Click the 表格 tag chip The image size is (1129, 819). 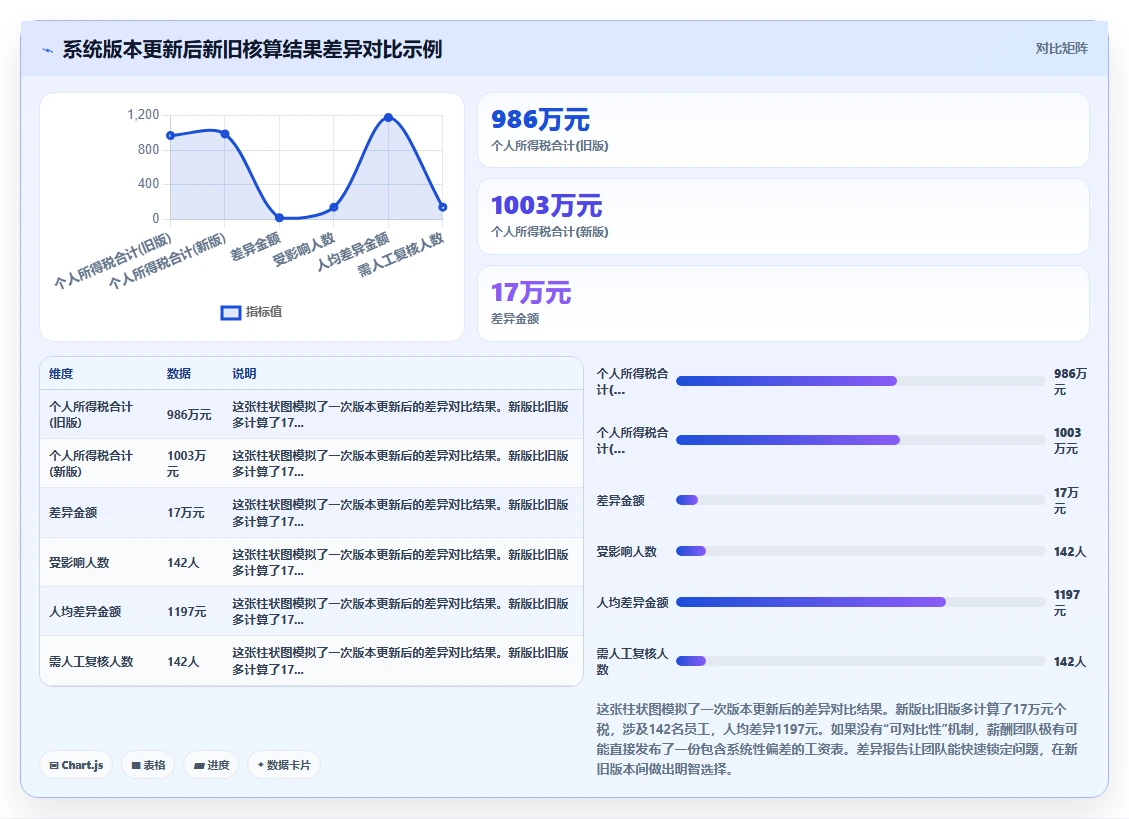pos(148,765)
